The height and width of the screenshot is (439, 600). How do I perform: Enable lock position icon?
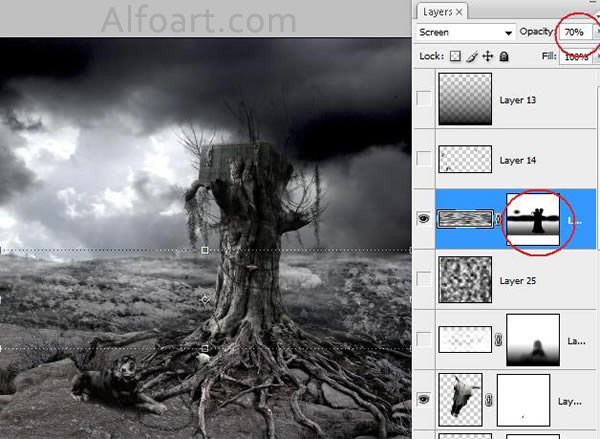(488, 57)
